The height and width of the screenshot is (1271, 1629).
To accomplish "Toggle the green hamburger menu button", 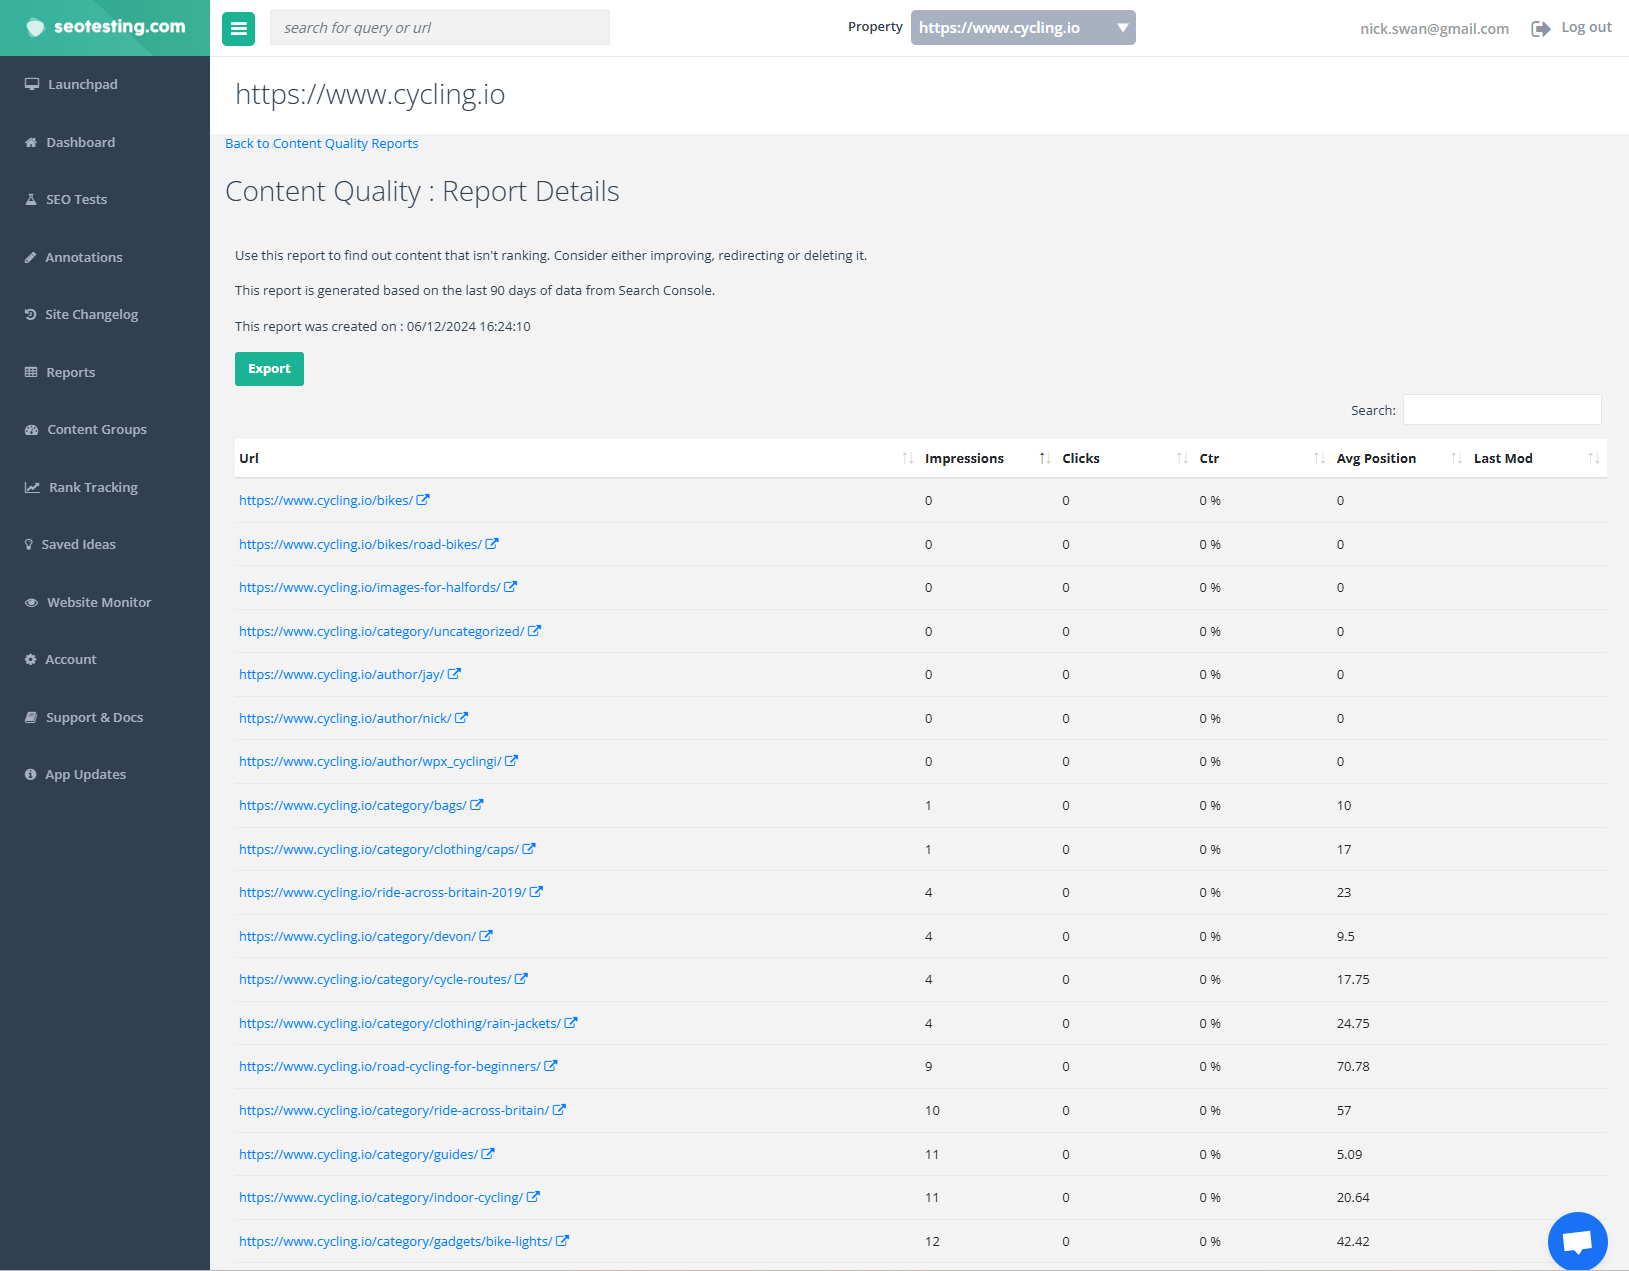I will (238, 28).
